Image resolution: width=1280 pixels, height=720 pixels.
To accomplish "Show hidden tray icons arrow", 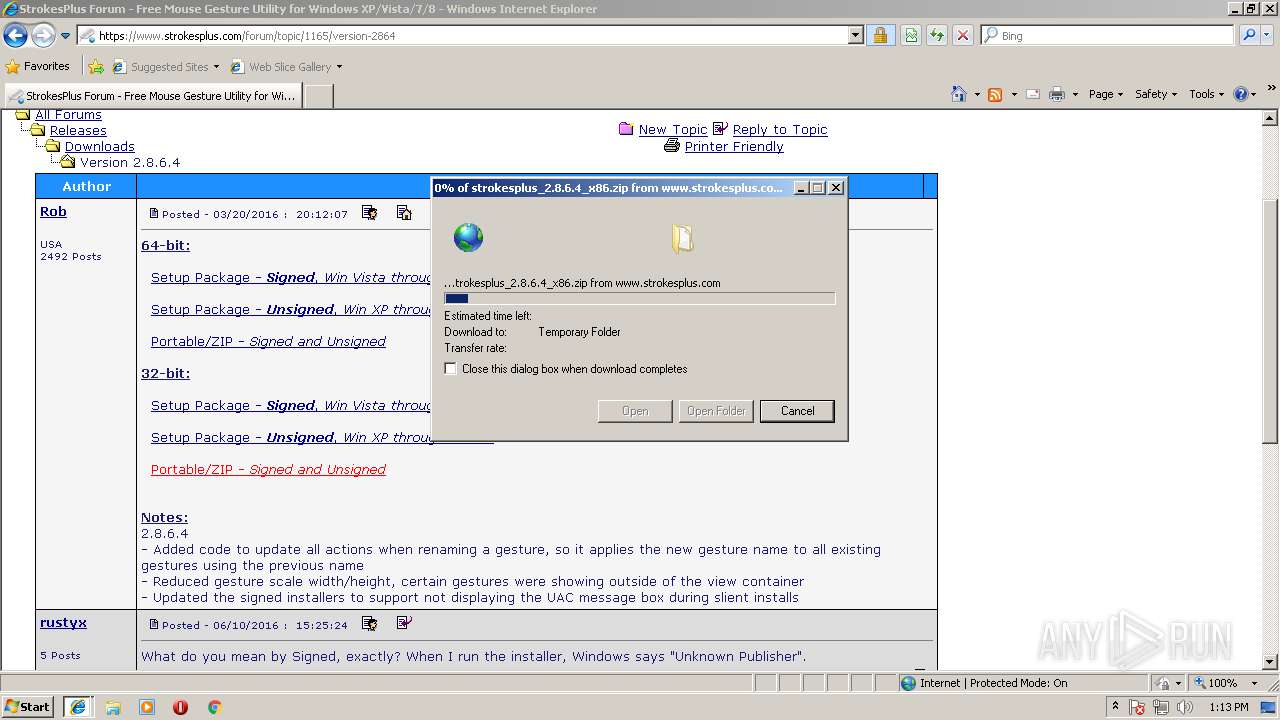I will [1115, 707].
